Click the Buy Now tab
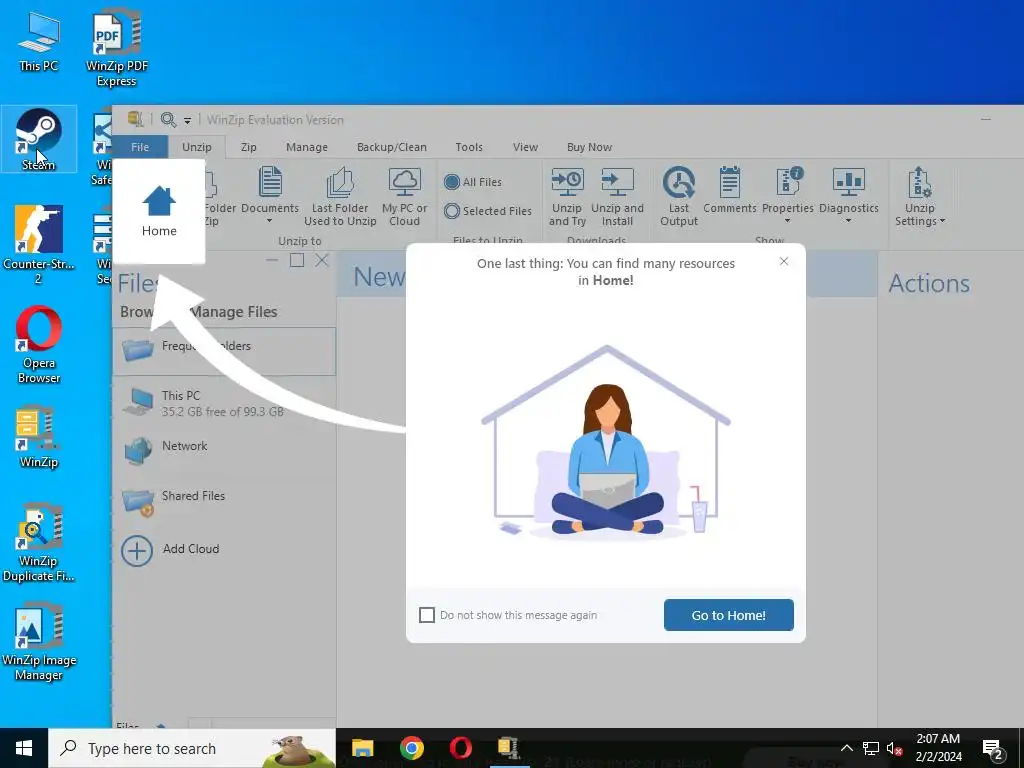Viewport: 1024px width, 768px height. (589, 147)
